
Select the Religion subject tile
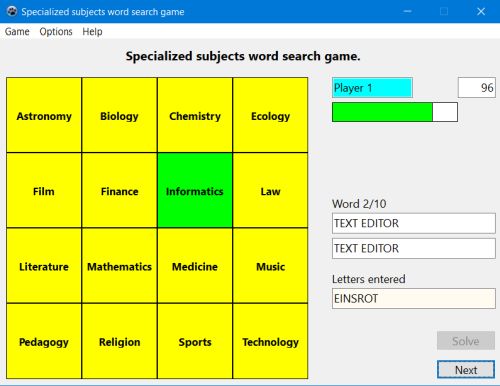coord(119,341)
